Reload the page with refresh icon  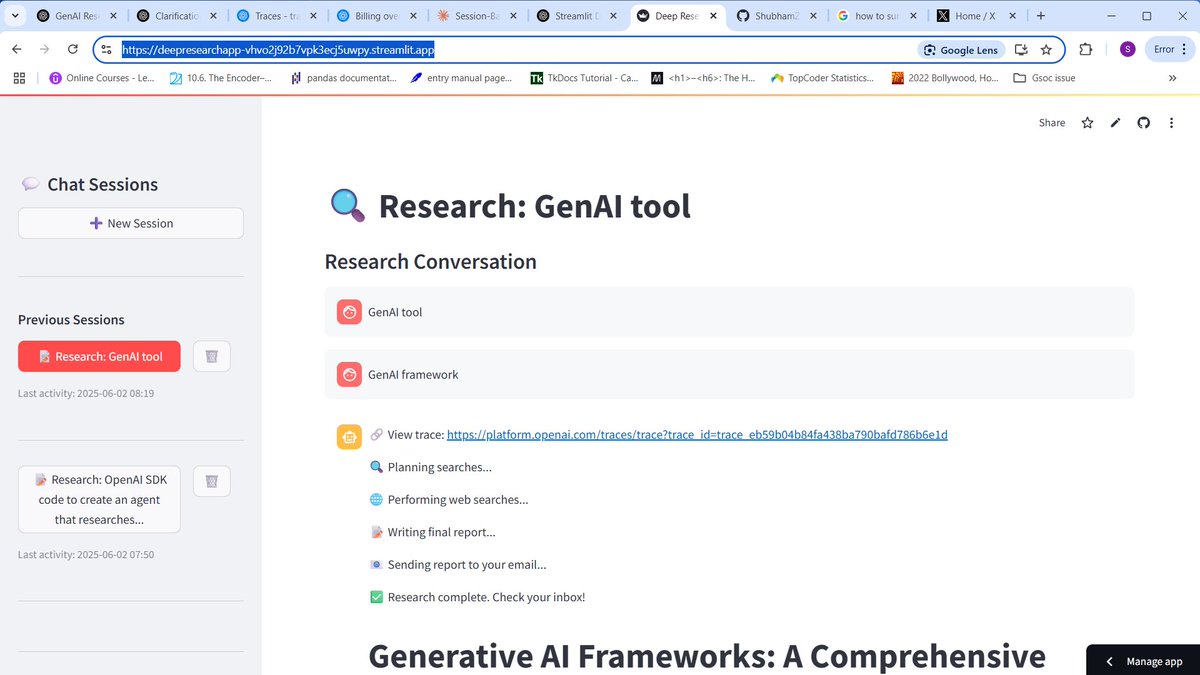point(73,49)
